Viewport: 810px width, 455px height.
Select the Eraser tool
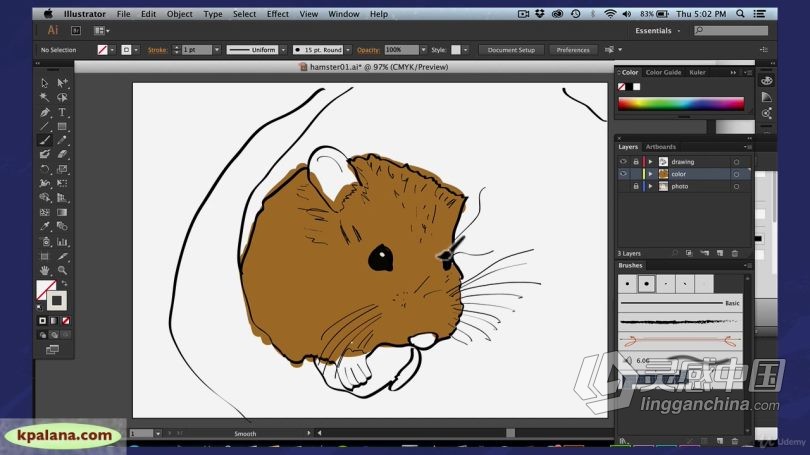pos(62,154)
